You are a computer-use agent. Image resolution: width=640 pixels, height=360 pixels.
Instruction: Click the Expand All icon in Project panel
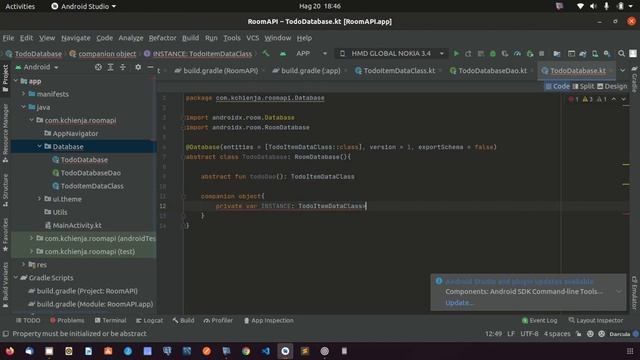tap(110, 67)
